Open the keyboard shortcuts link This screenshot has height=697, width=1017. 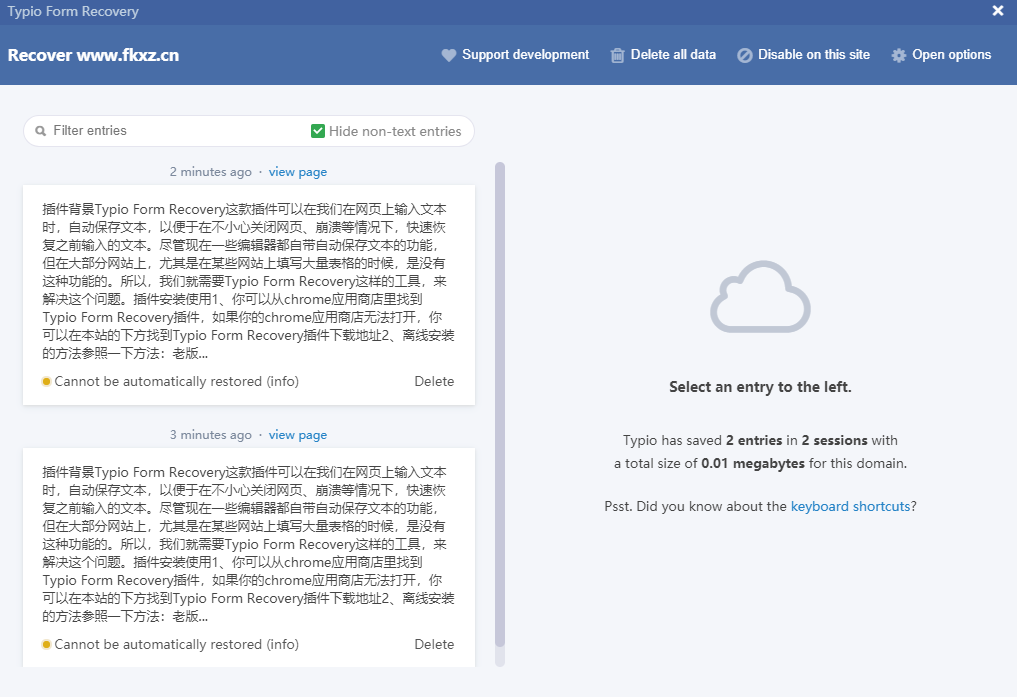(x=850, y=506)
